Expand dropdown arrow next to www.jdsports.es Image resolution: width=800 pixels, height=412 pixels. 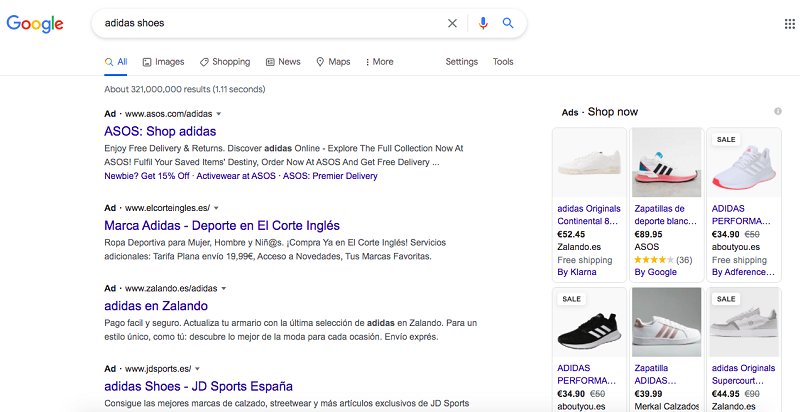coord(197,369)
